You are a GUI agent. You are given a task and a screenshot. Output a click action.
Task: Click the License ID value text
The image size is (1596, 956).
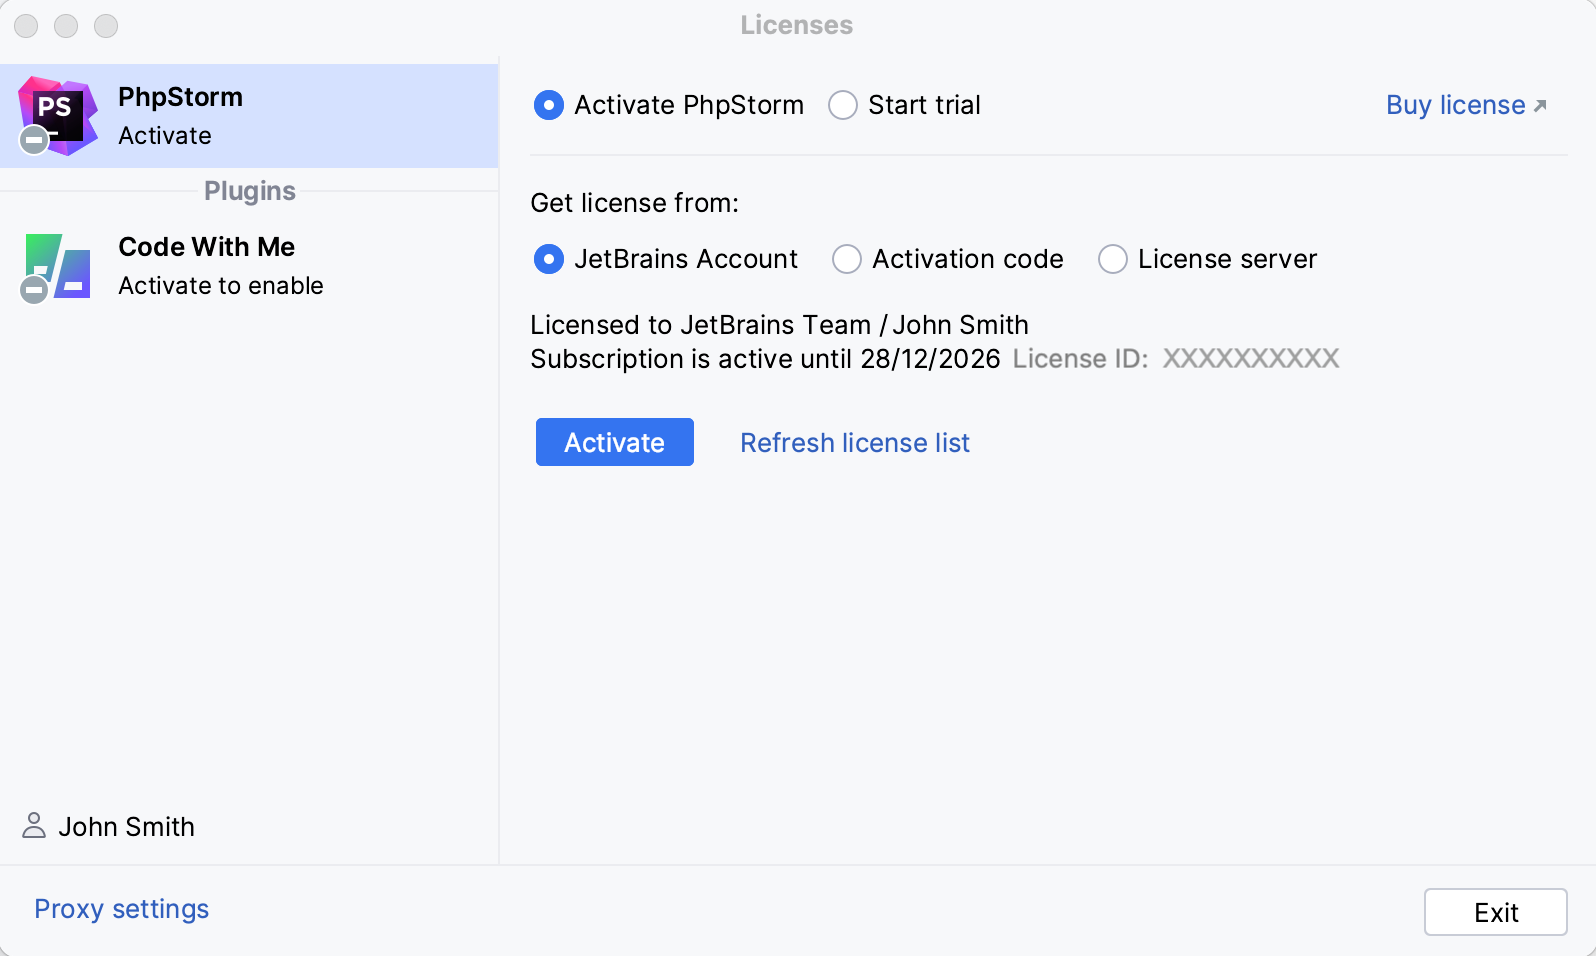1250,359
